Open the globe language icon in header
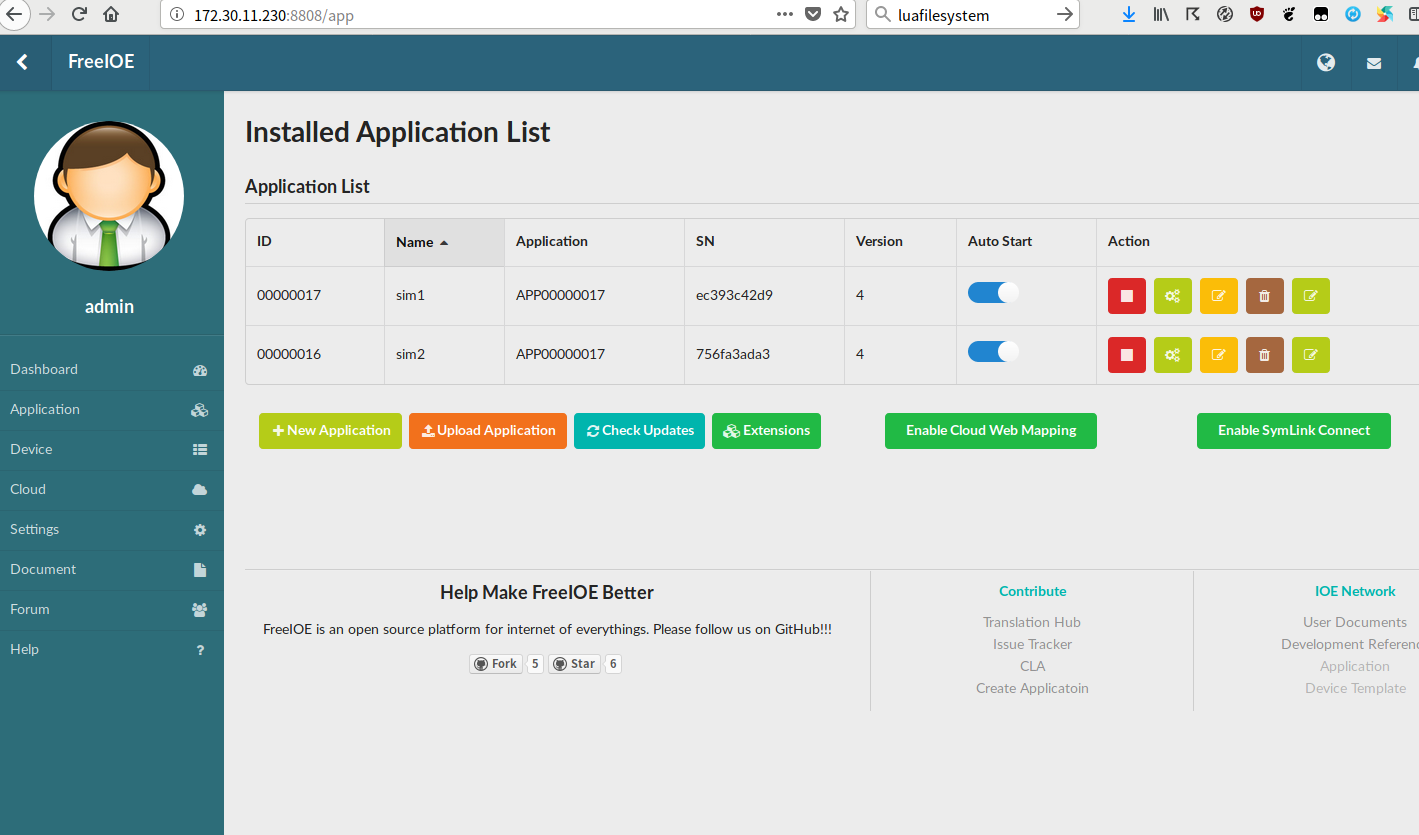 pyautogui.click(x=1326, y=62)
